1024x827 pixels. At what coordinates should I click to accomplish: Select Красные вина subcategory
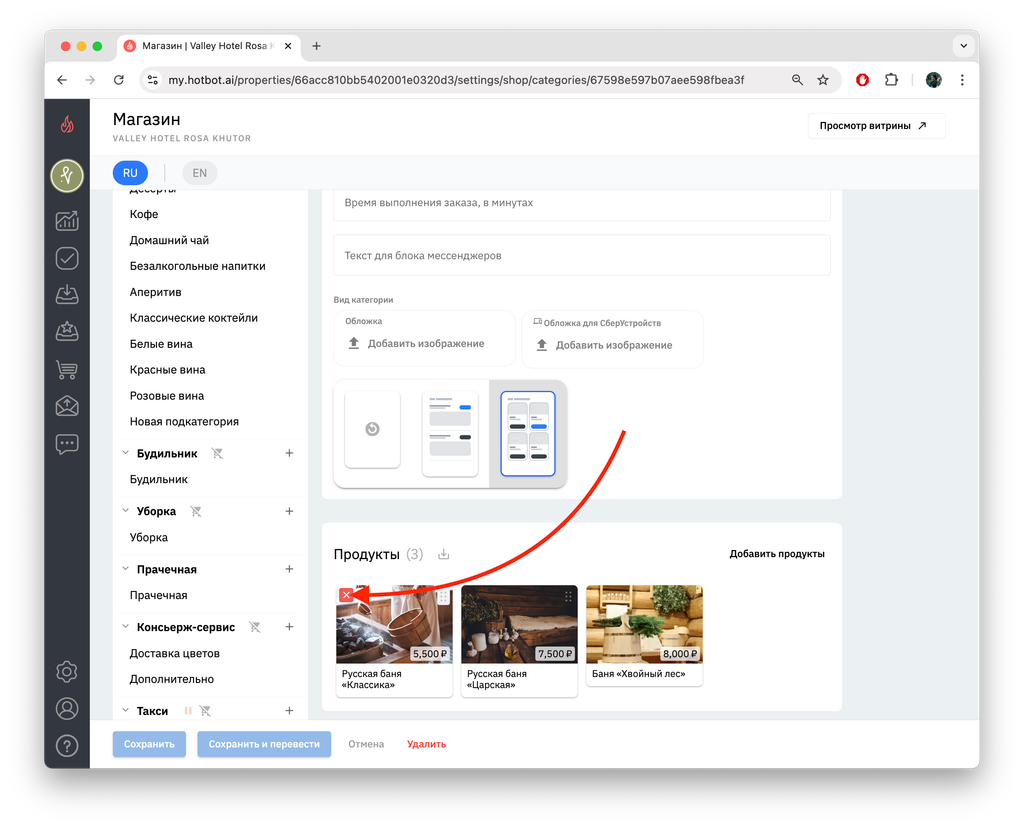(167, 370)
